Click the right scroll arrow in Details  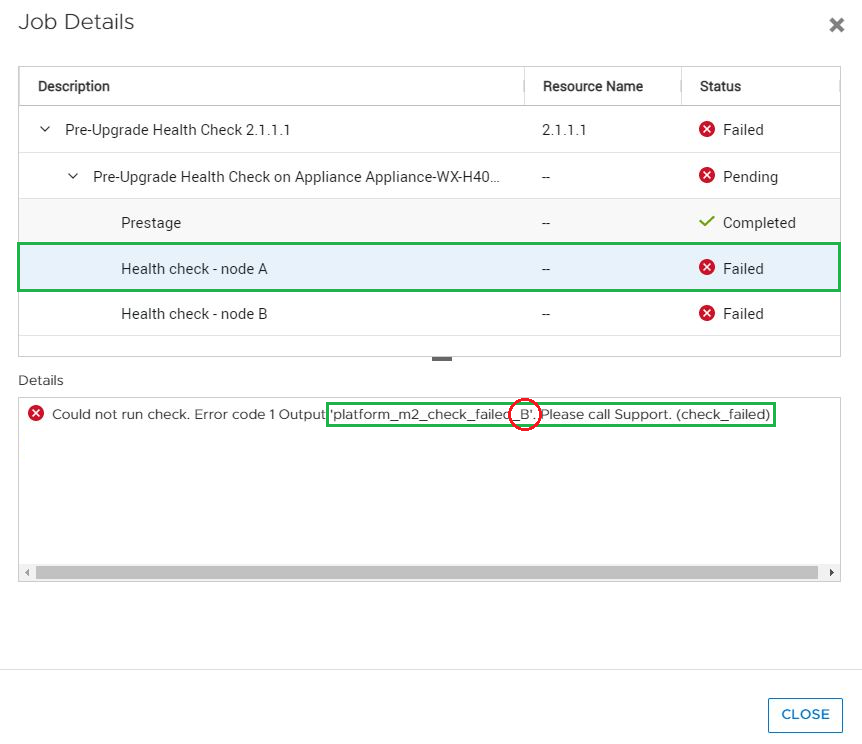tap(832, 573)
